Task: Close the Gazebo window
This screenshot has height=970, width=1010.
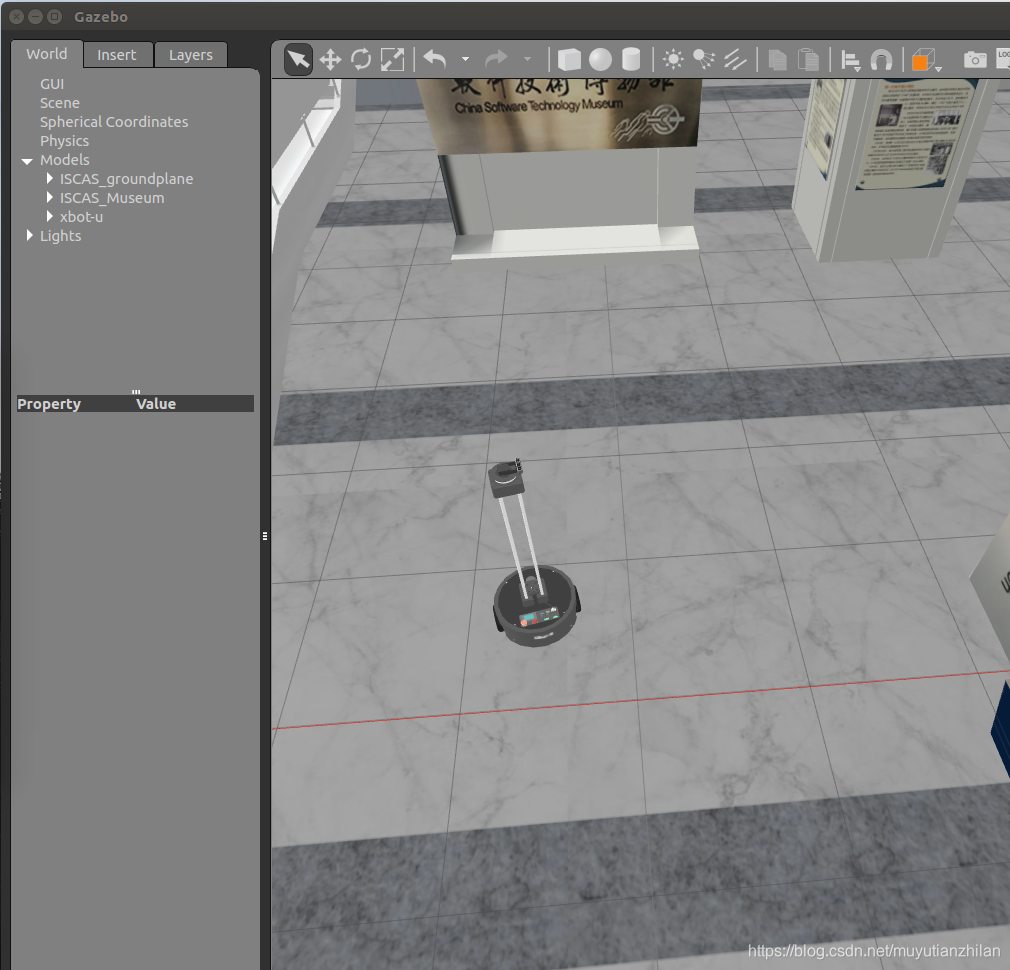Action: pos(17,17)
